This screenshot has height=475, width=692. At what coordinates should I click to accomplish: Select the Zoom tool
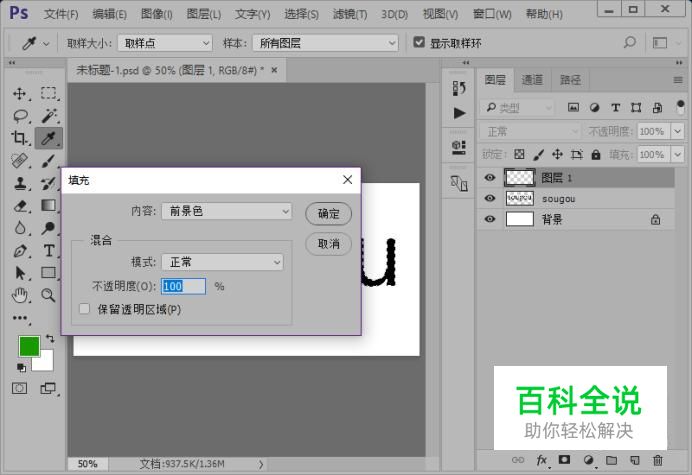click(x=49, y=295)
